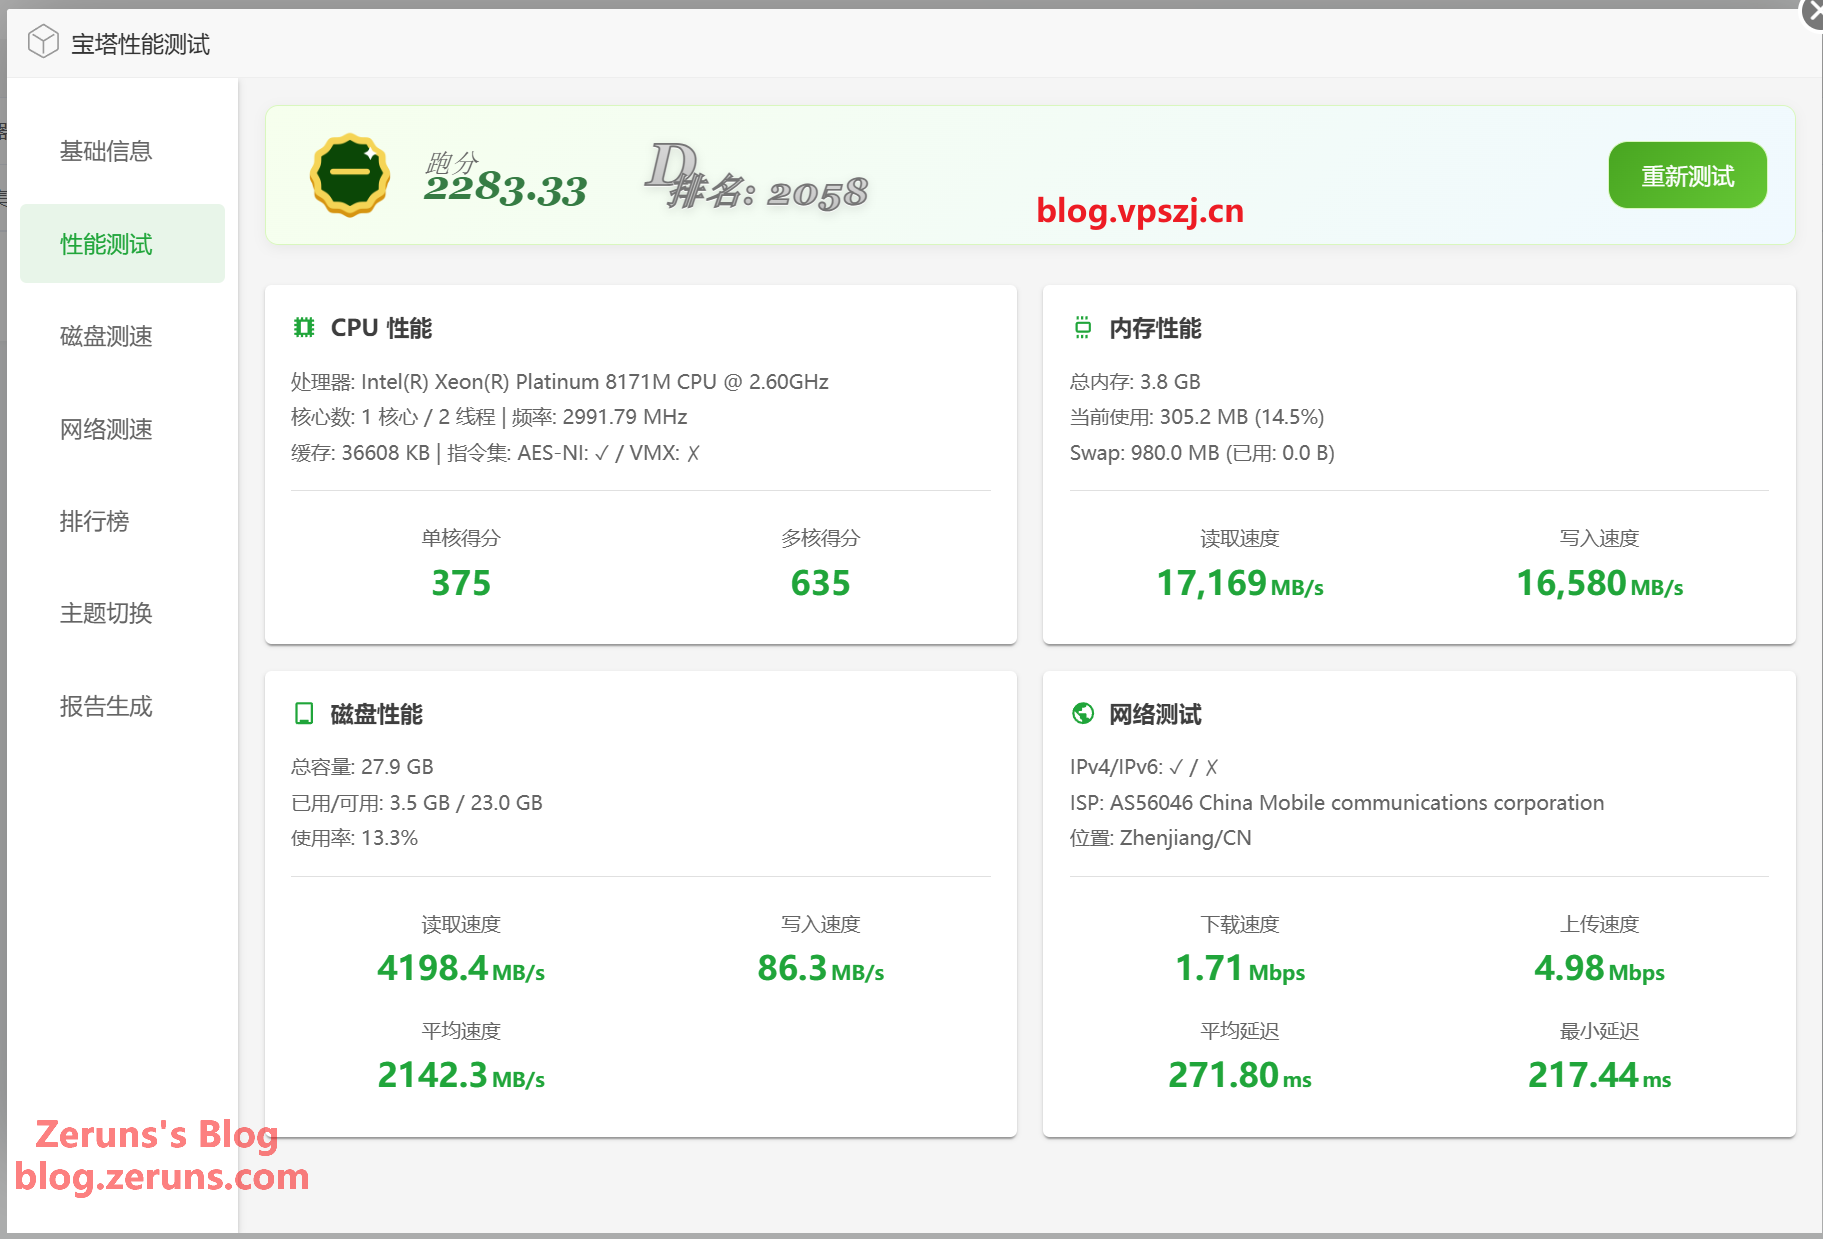Click the 2283.33 benchmark score

pos(505,188)
